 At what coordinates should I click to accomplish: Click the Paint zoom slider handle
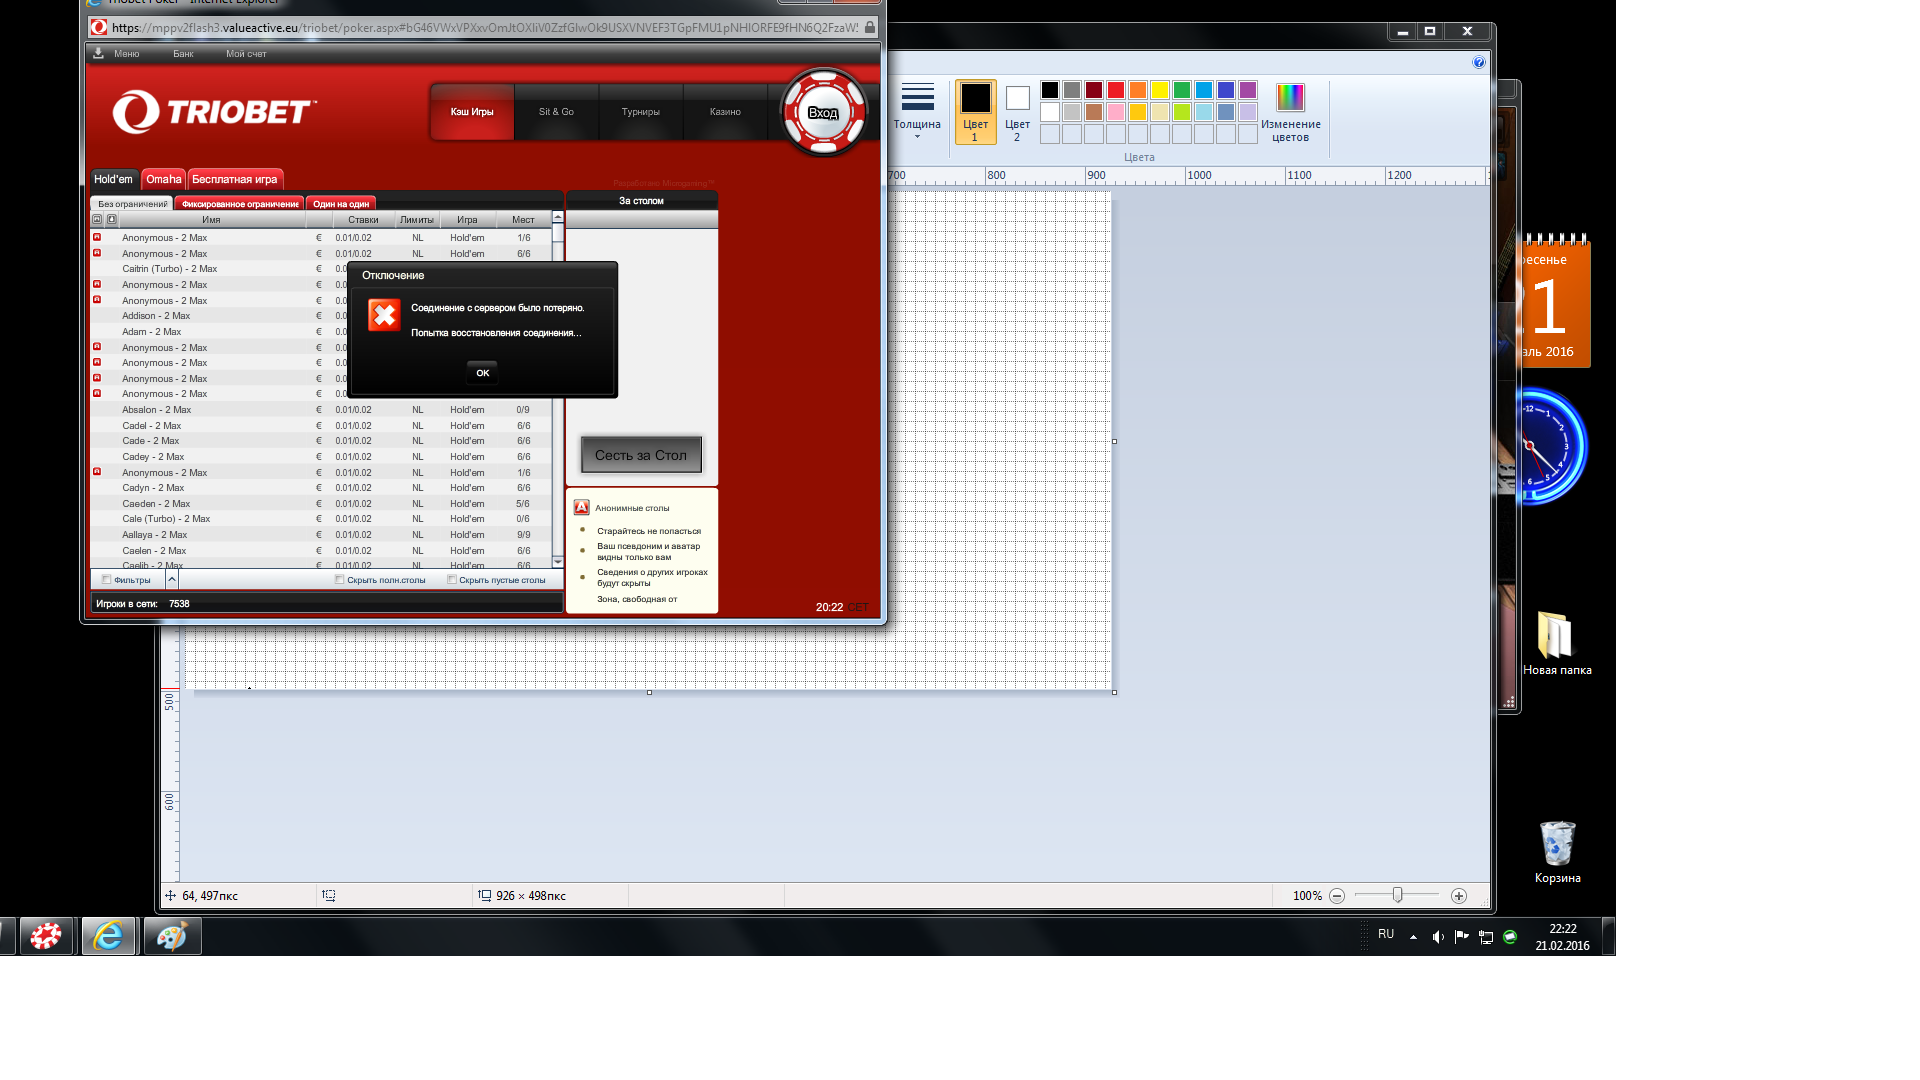[x=1398, y=895]
